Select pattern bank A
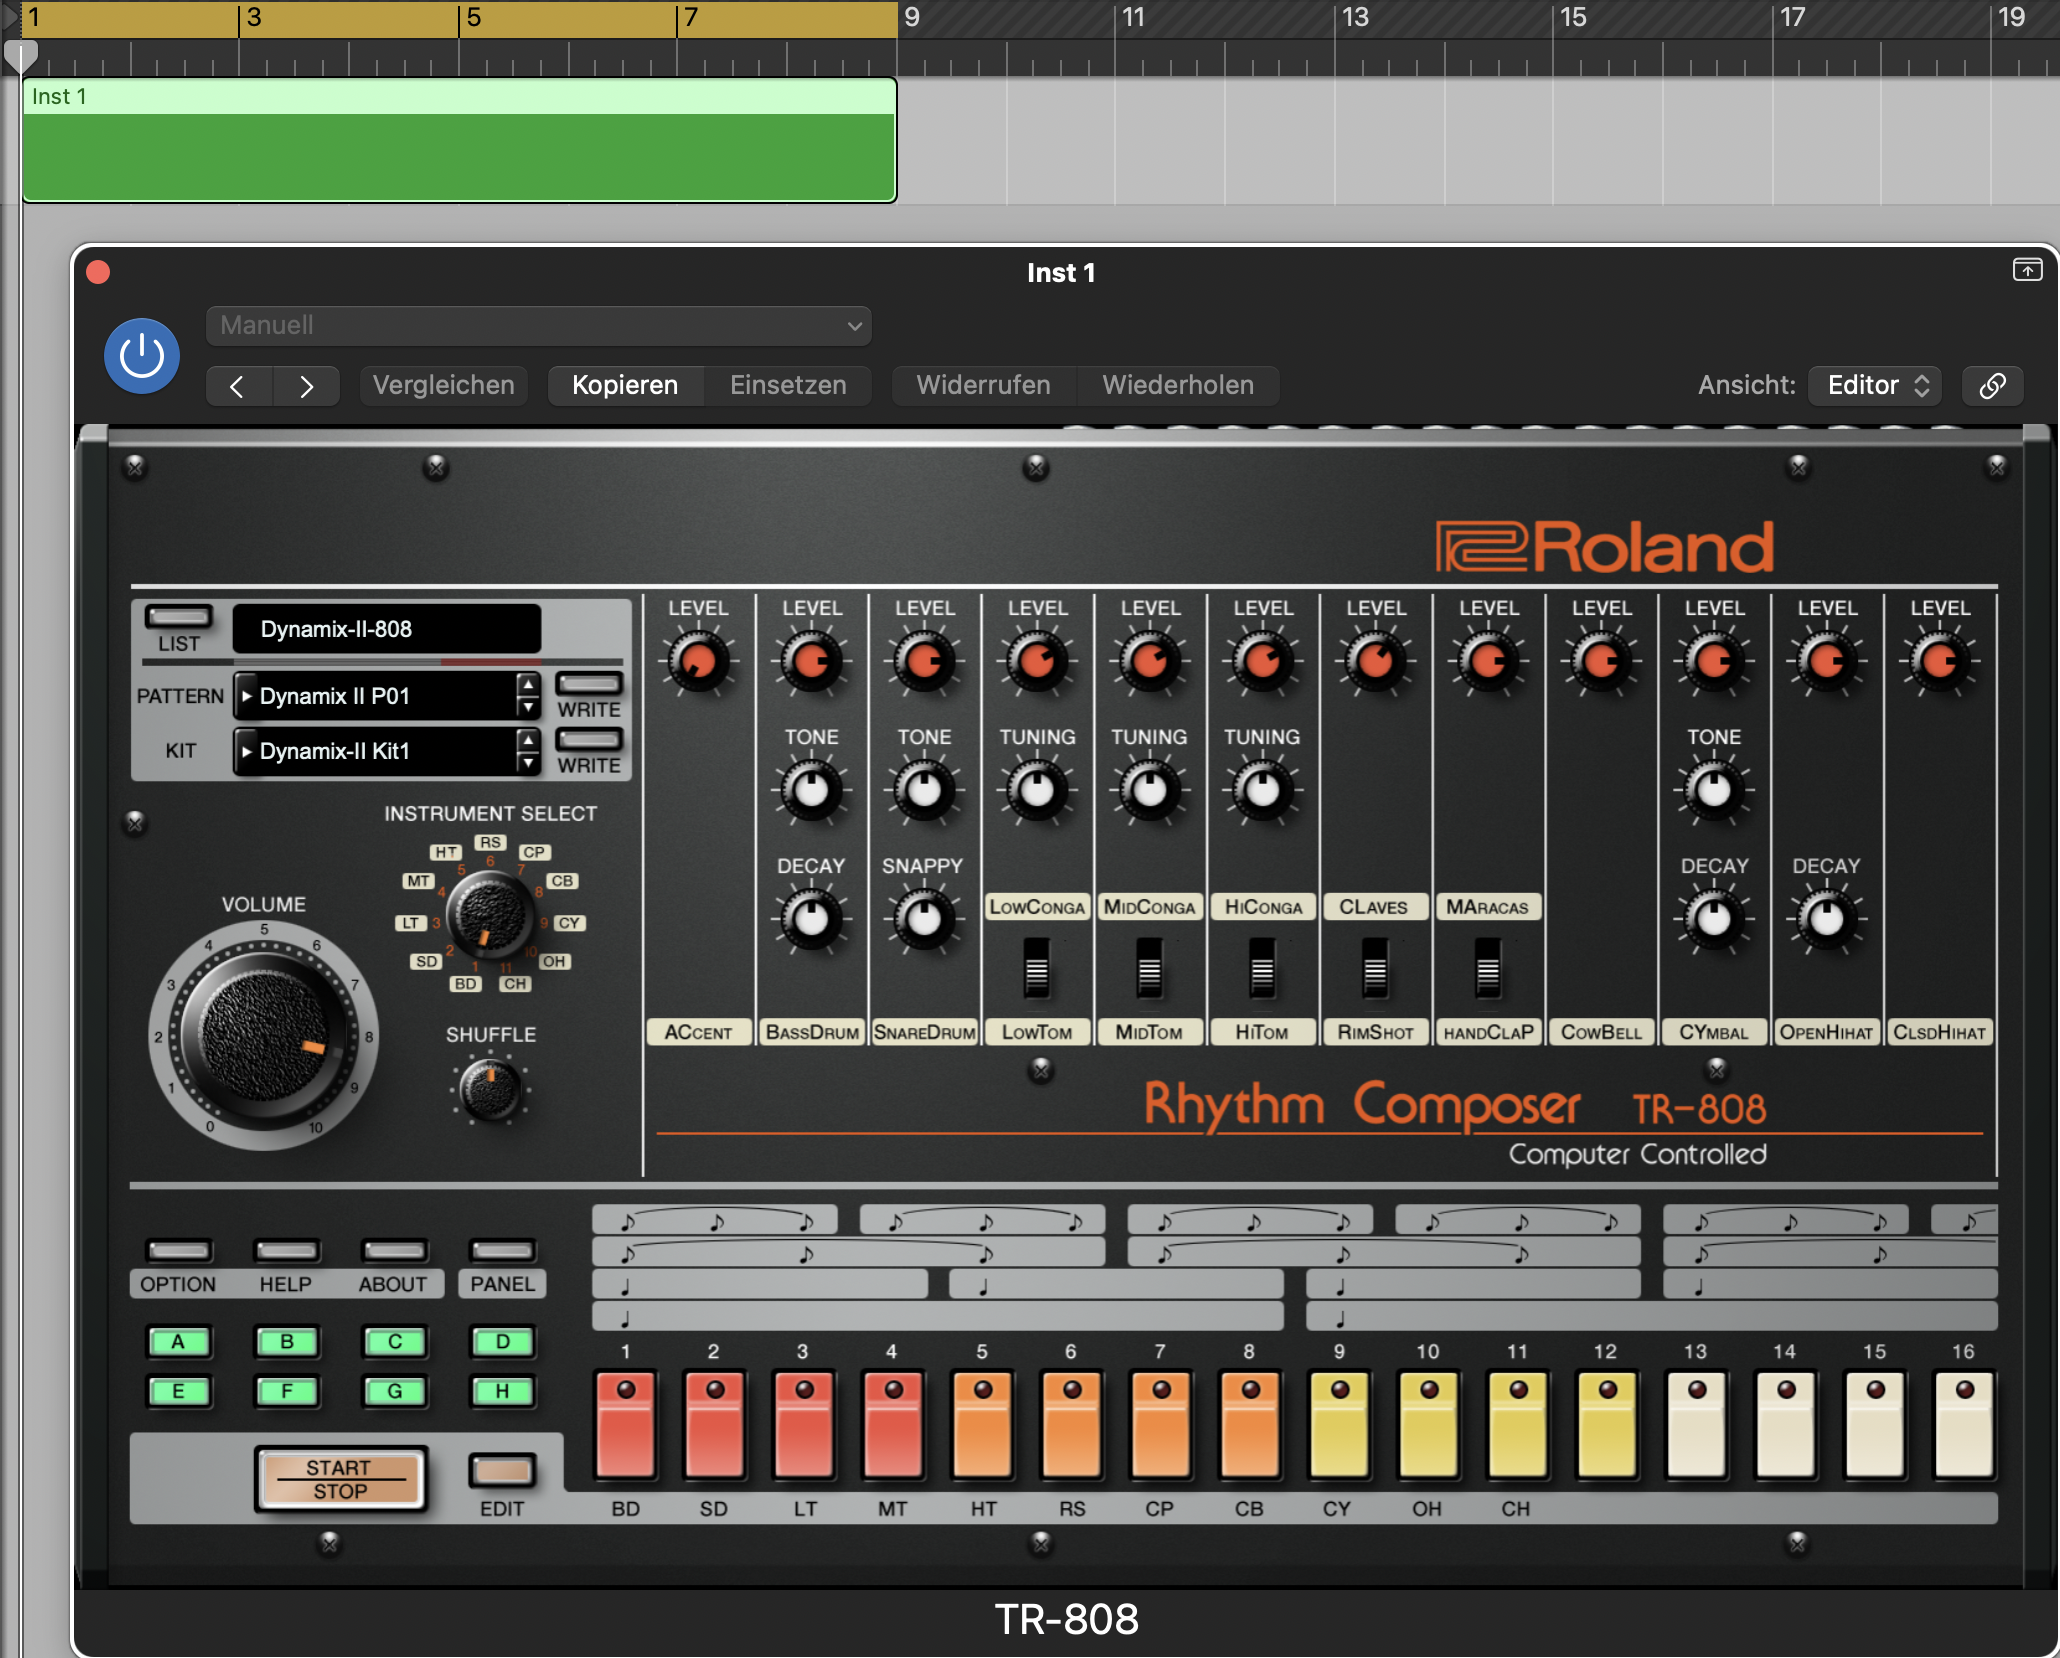This screenshot has width=2060, height=1658. 178,1342
